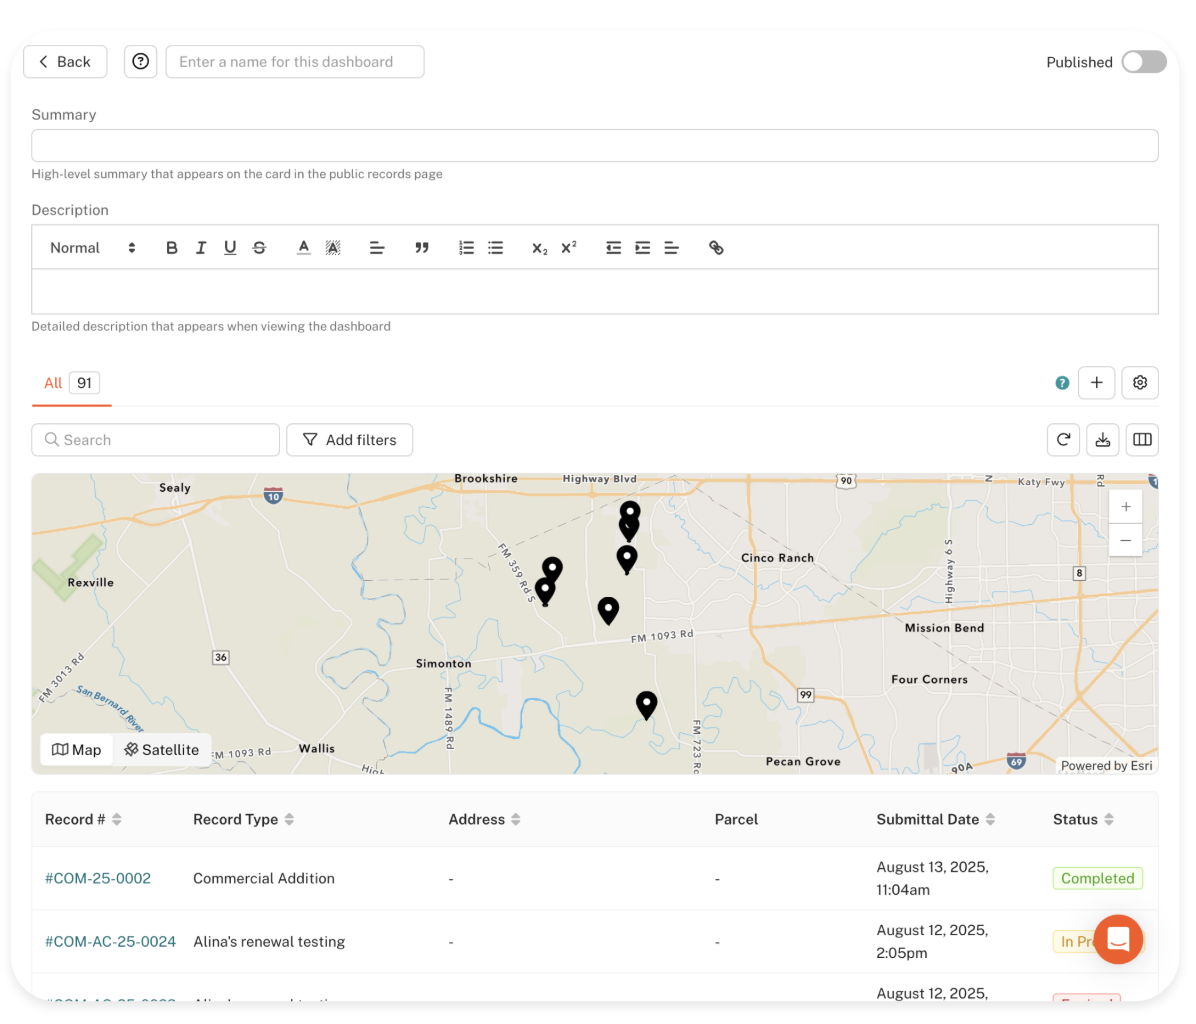The height and width of the screenshot is (1024, 1196).
Task: Insert blockquote in description
Action: click(422, 248)
